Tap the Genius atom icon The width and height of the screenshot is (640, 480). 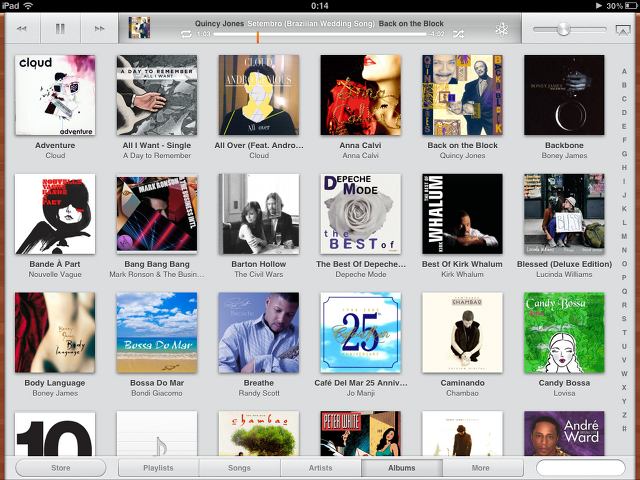[x=502, y=29]
